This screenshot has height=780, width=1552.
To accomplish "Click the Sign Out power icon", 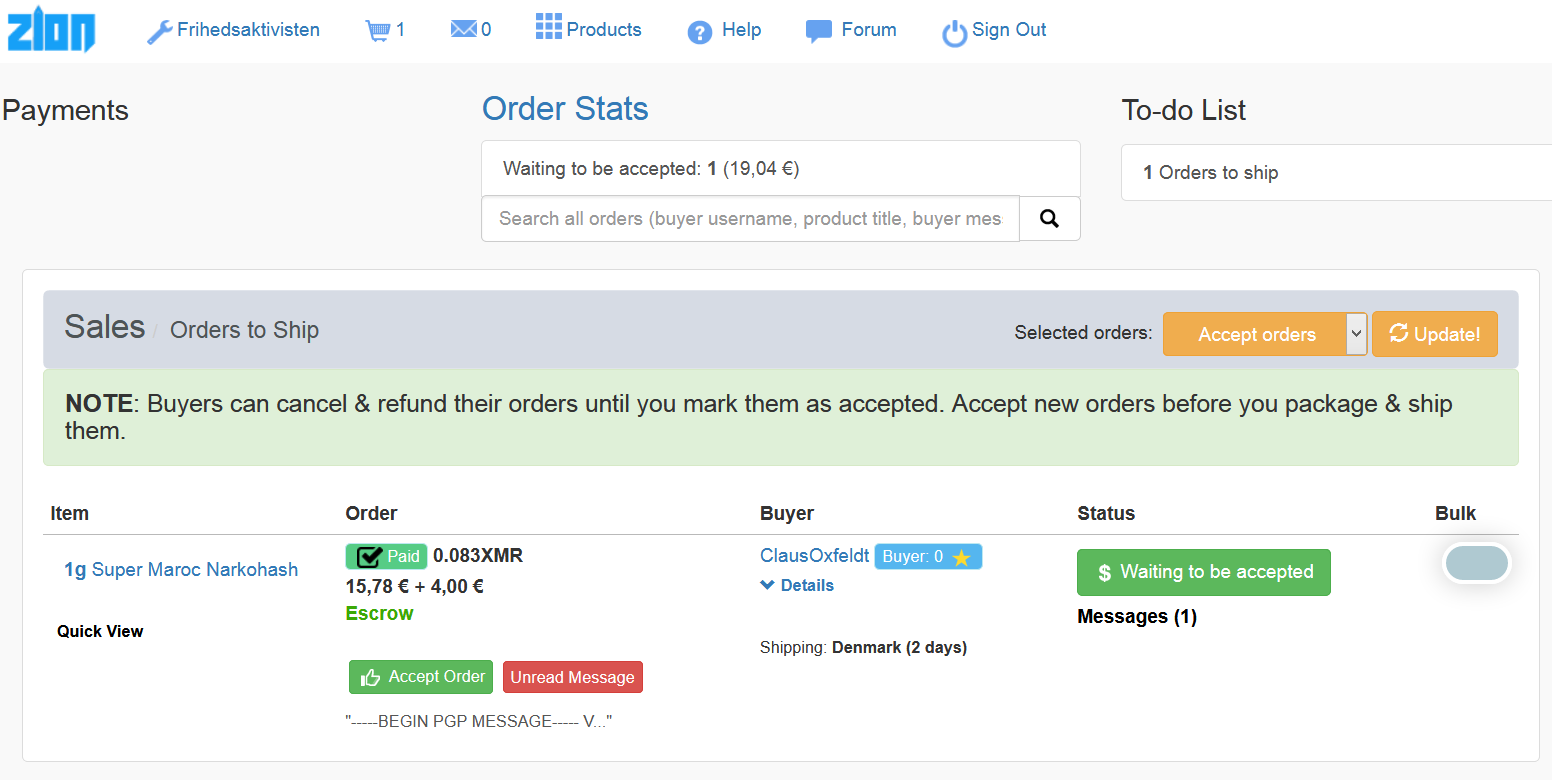I will point(955,33).
